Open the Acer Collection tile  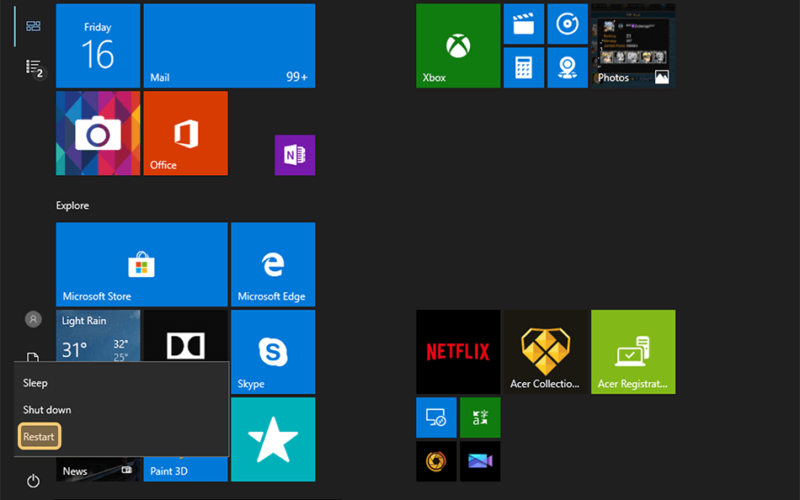coord(545,352)
